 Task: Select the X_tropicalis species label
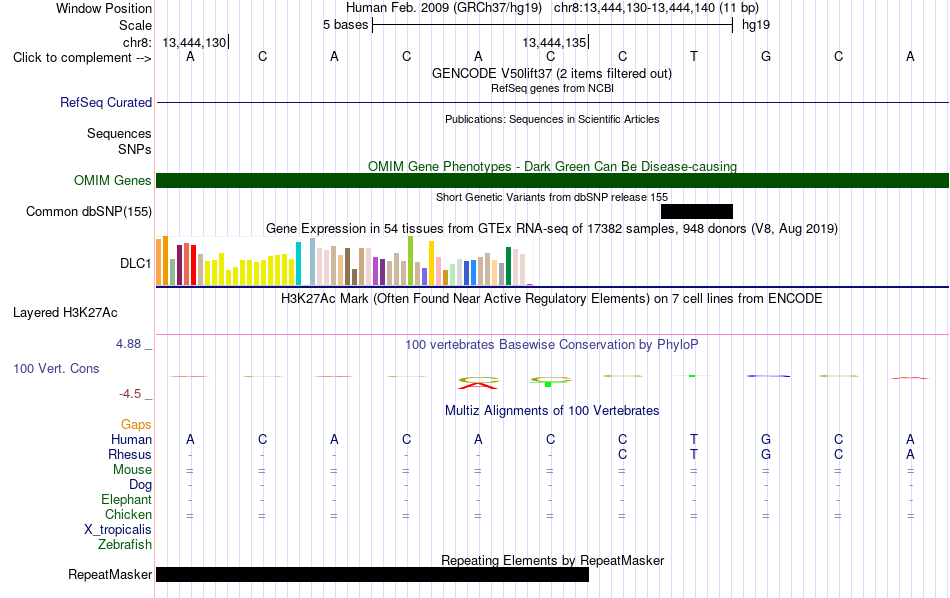118,530
